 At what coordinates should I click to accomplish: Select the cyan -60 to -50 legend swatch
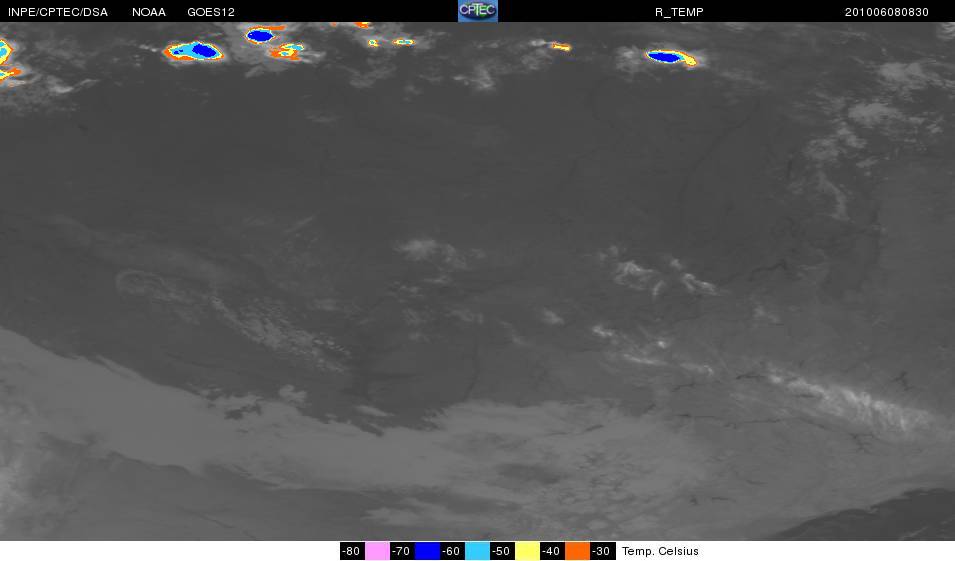(477, 551)
